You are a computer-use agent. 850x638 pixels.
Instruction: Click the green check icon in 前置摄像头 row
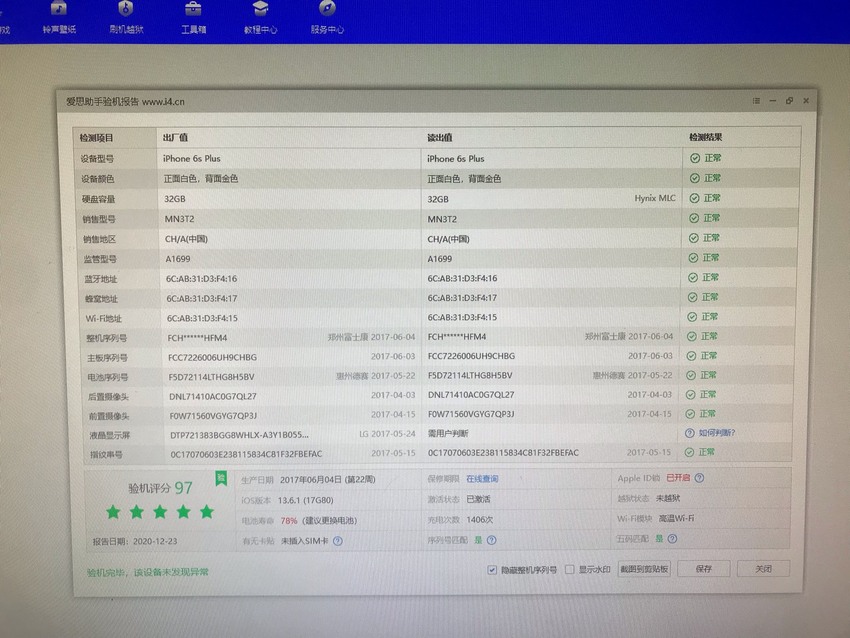click(x=690, y=414)
